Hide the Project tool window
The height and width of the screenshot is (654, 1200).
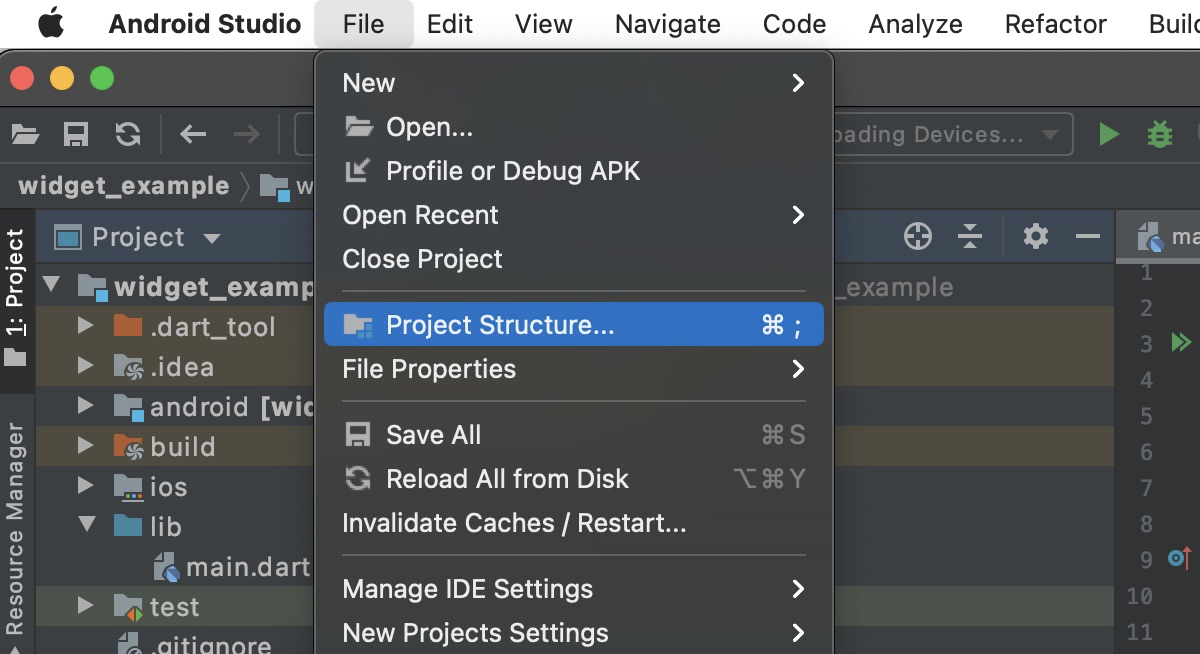(1087, 237)
